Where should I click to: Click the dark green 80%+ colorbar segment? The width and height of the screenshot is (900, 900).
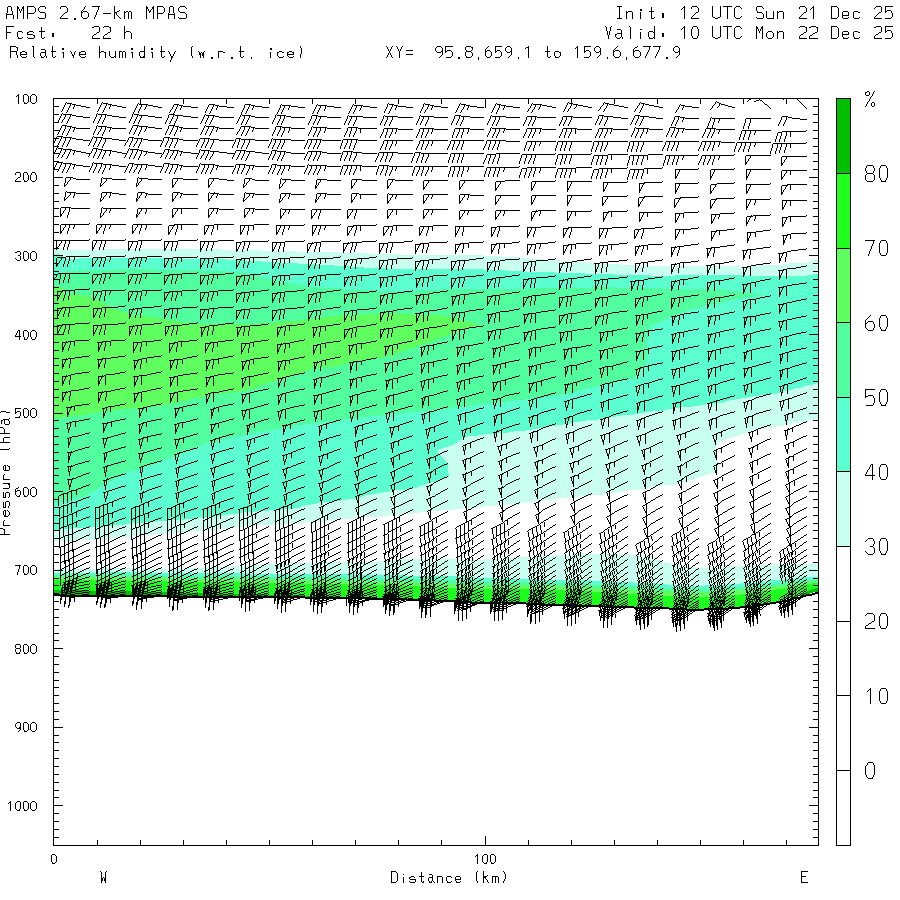click(x=843, y=135)
